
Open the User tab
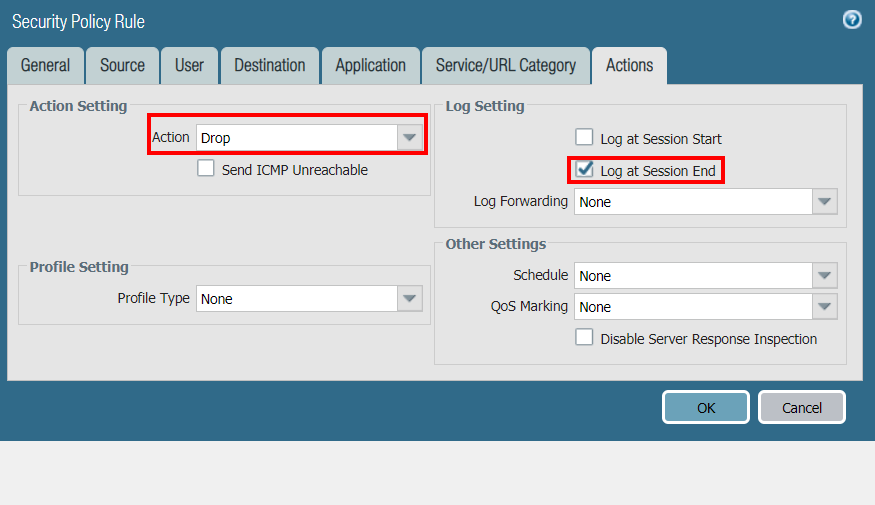click(x=189, y=65)
